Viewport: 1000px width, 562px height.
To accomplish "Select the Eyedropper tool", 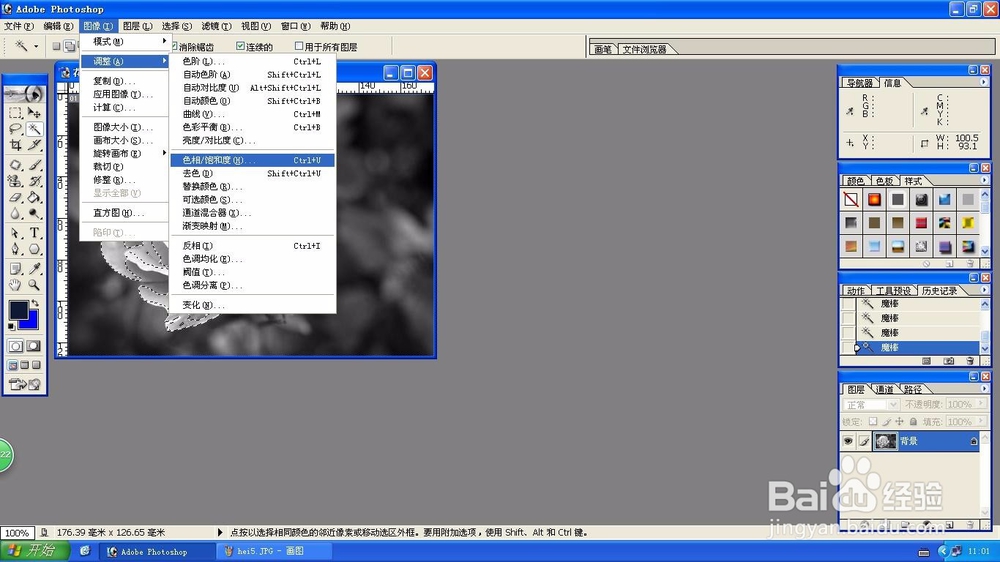I will (x=34, y=269).
